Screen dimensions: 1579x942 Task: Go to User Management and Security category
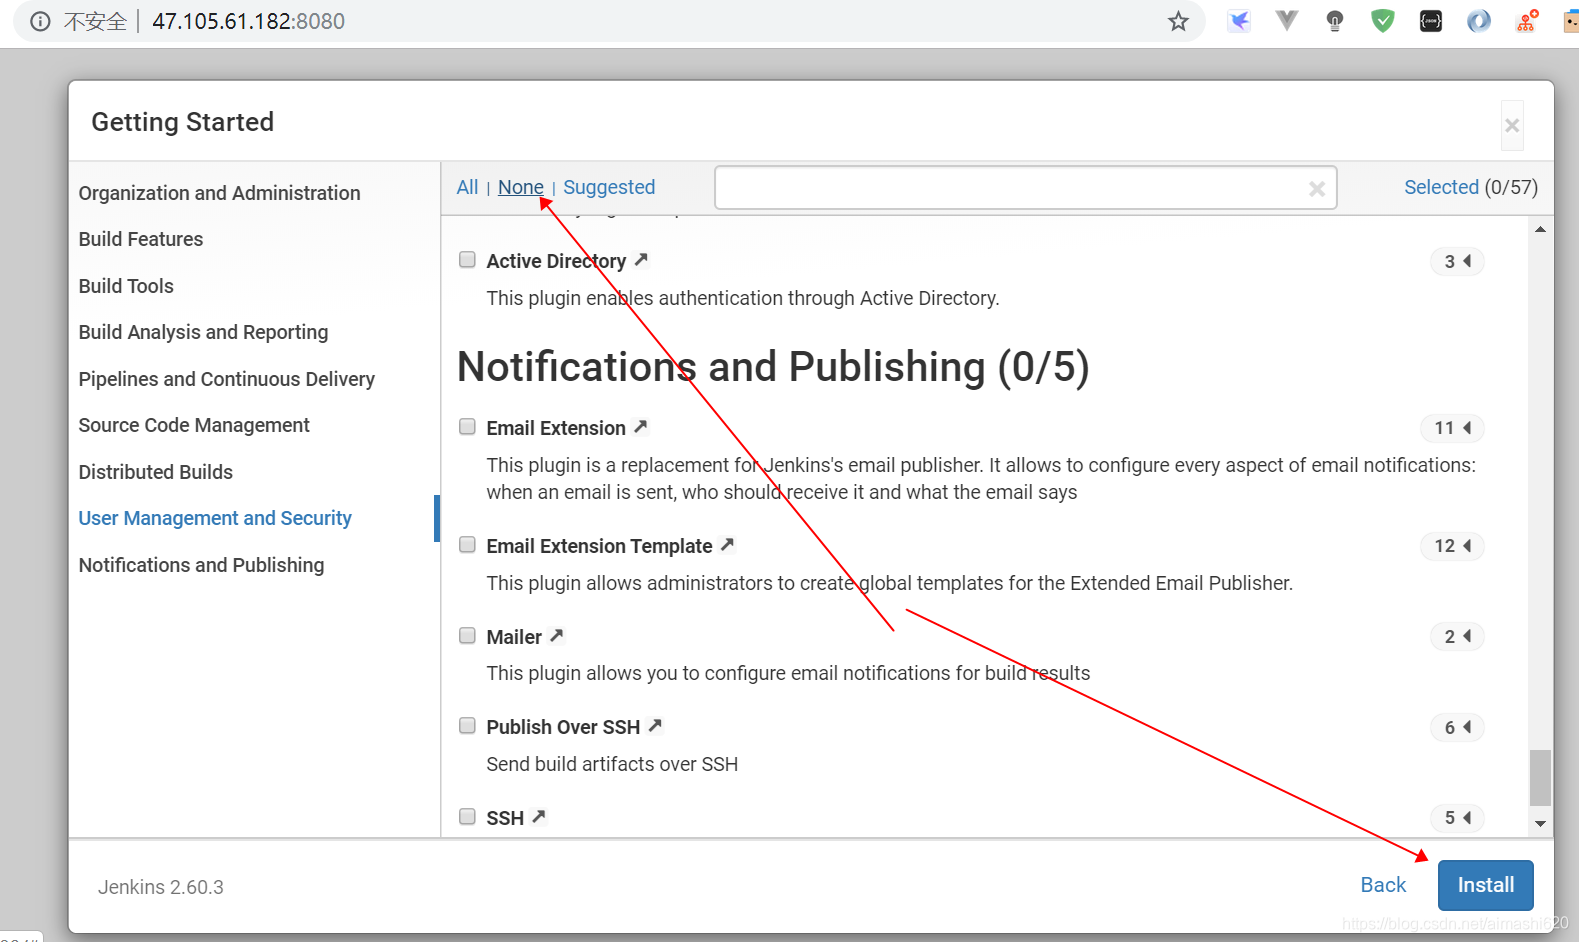[215, 518]
